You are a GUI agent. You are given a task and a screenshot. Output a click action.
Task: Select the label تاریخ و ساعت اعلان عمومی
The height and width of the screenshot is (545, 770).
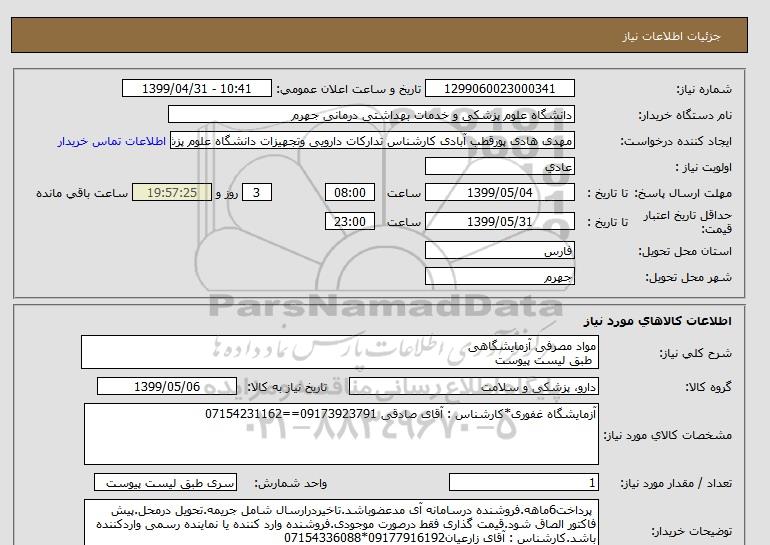coord(349,89)
